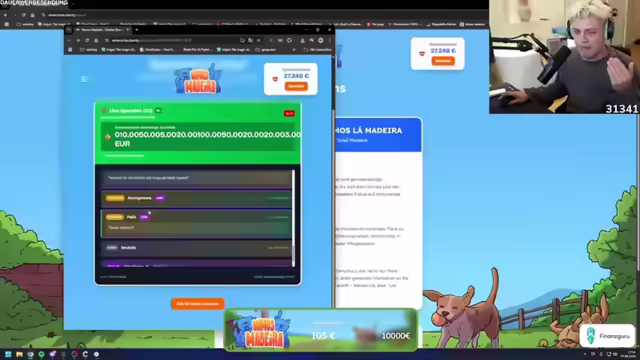Screen dimensions: 640x360
Task: Open the inner browser's three-dot menu
Action: (329, 40)
